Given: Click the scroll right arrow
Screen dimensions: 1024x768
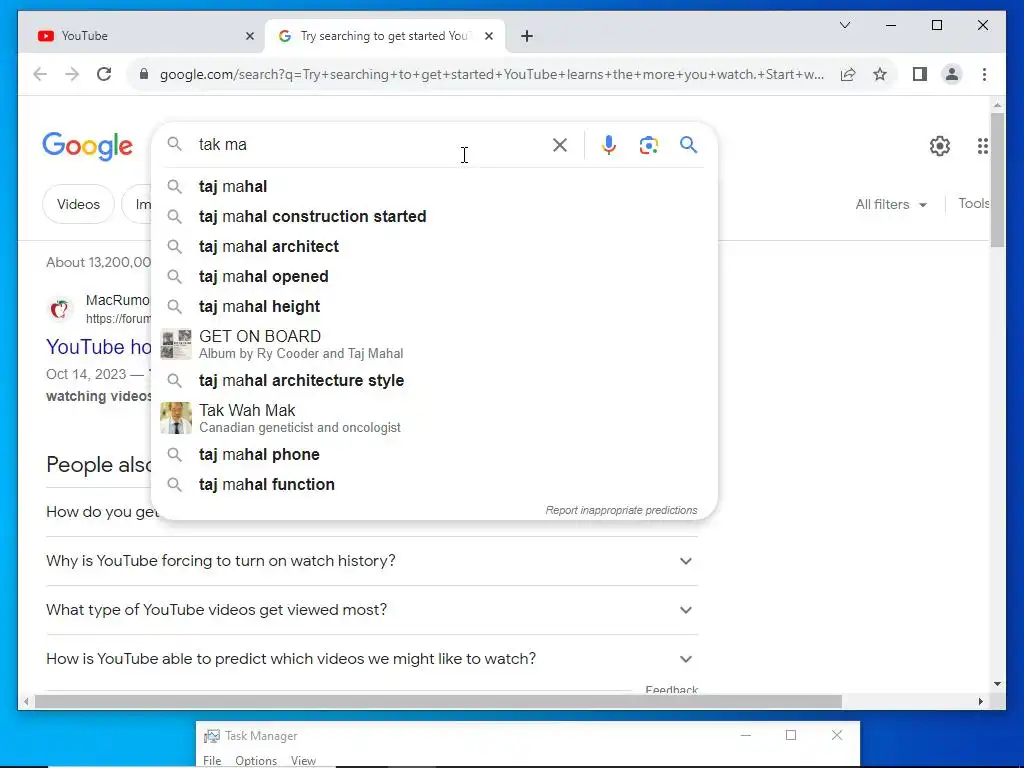Looking at the screenshot, I should pos(980,701).
